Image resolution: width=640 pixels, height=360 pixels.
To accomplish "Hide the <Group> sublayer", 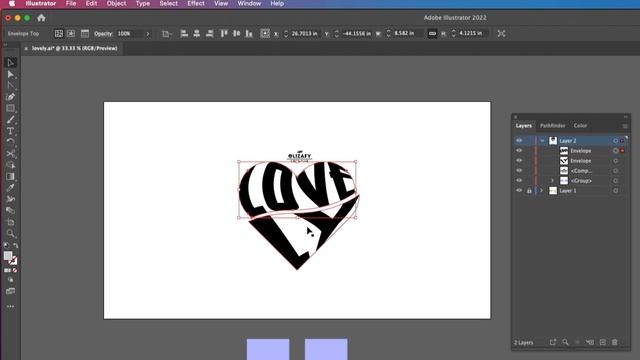I will (519, 180).
